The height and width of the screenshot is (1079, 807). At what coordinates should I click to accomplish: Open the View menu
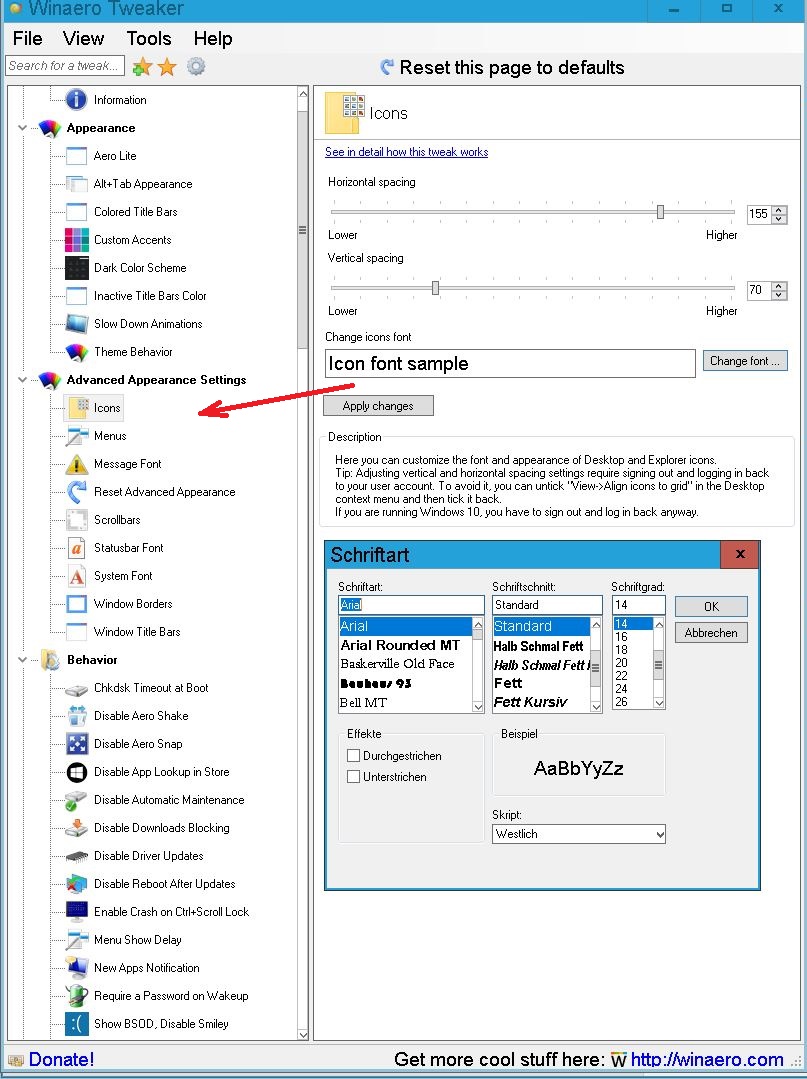pos(83,39)
